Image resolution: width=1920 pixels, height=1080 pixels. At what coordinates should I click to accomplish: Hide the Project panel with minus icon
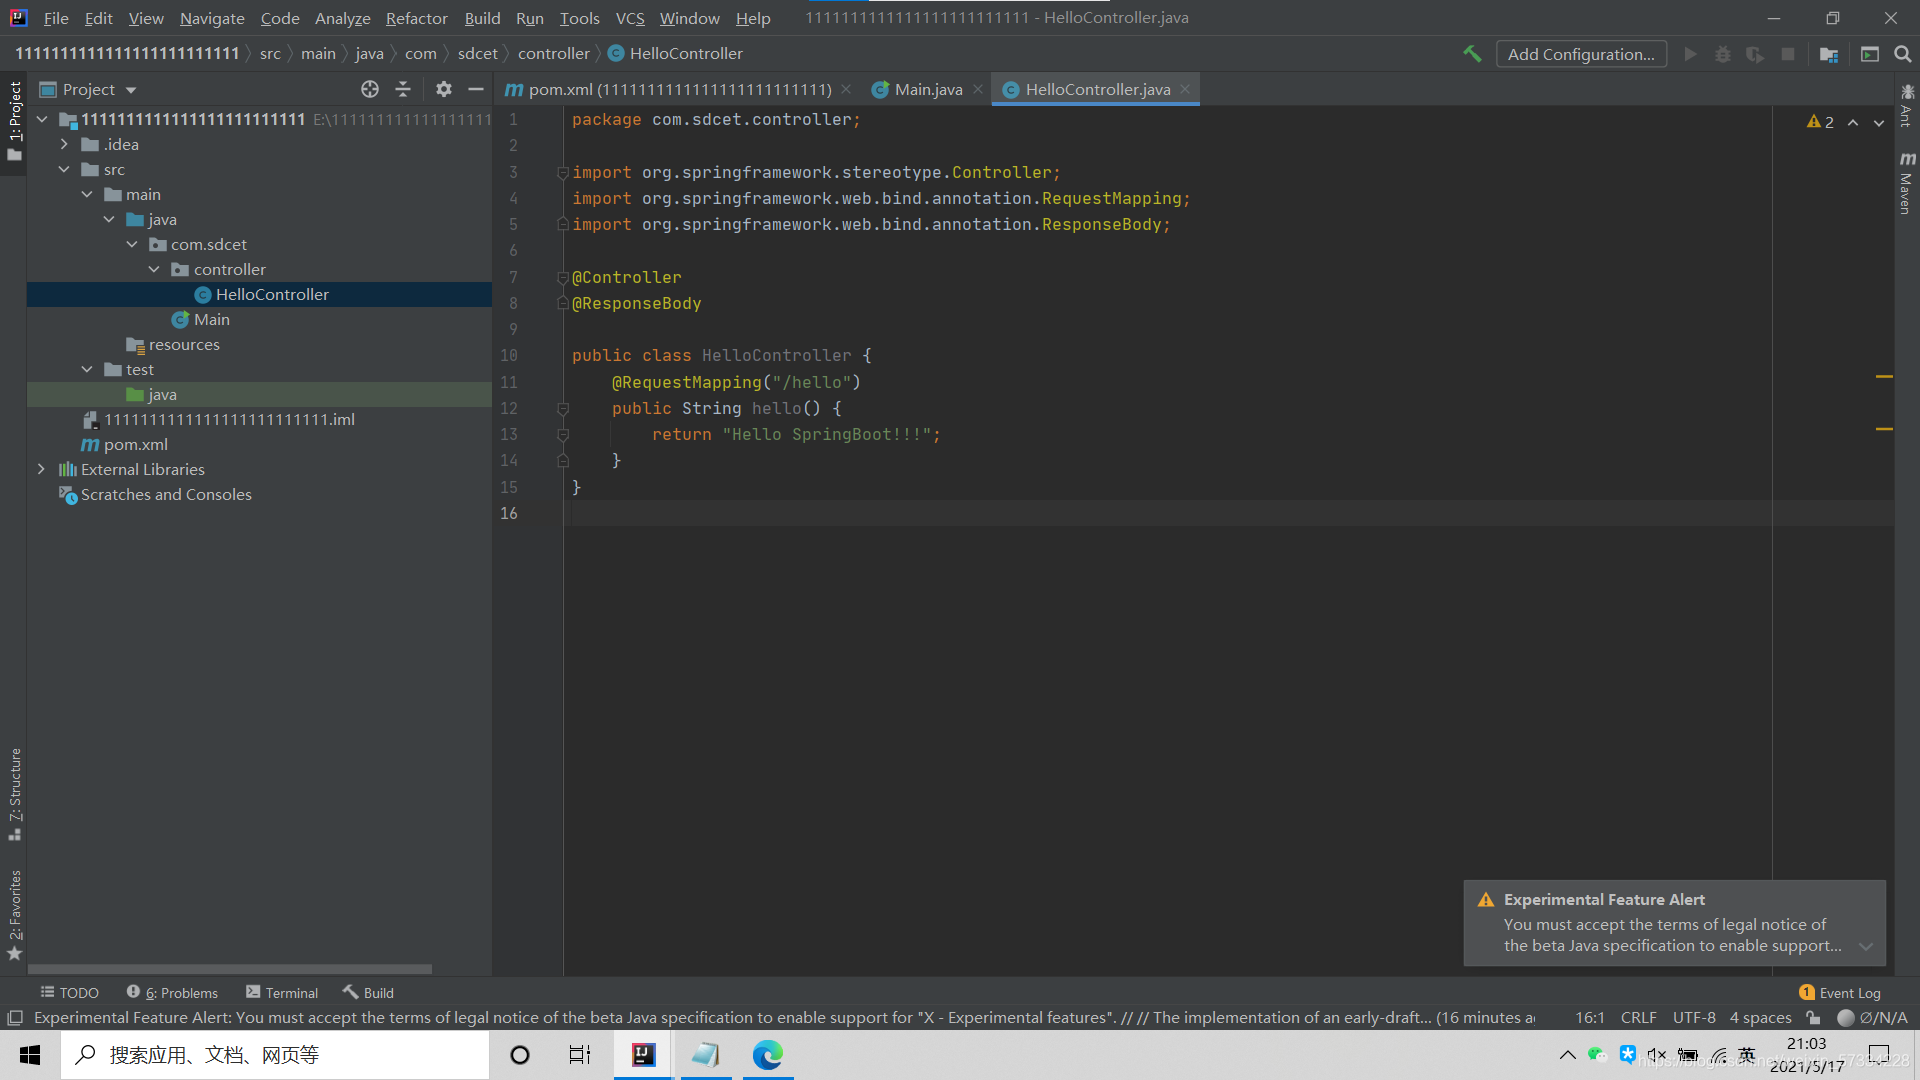[x=476, y=89]
